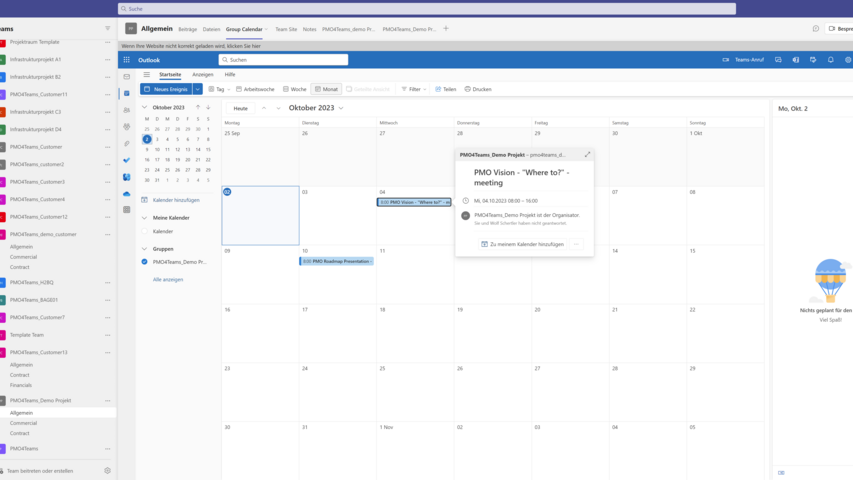The width and height of the screenshot is (853, 480).
Task: Open the To Do checkmark app
Action: point(127,160)
